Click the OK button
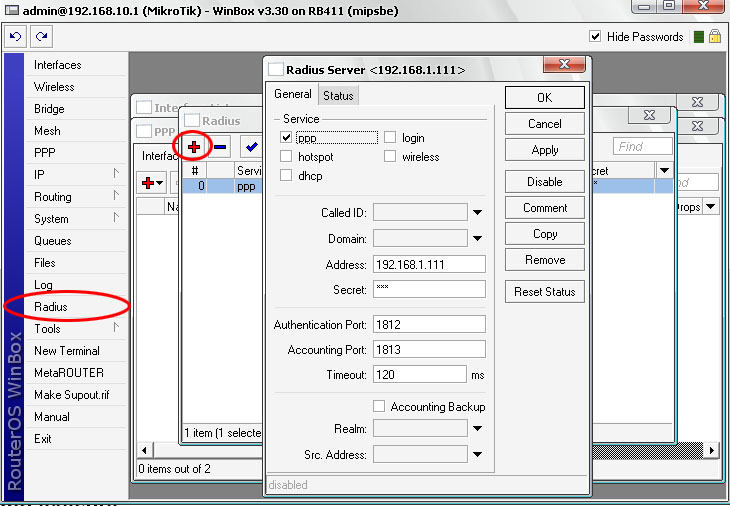Viewport: 730px width, 506px height. 545,97
